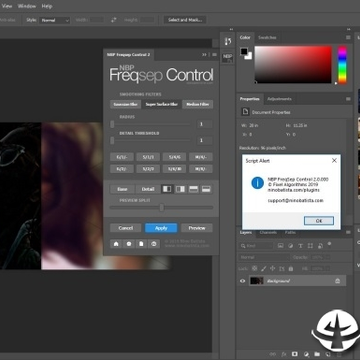Open the Freqsep Control panel menu
The image size is (360, 360).
pyautogui.click(x=214, y=55)
